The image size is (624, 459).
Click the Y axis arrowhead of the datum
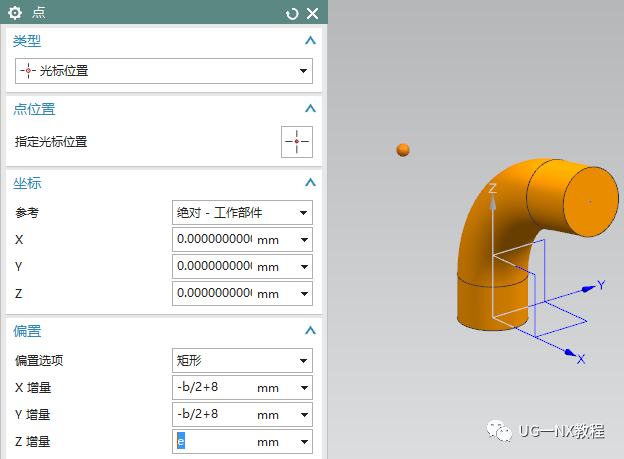pyautogui.click(x=589, y=288)
